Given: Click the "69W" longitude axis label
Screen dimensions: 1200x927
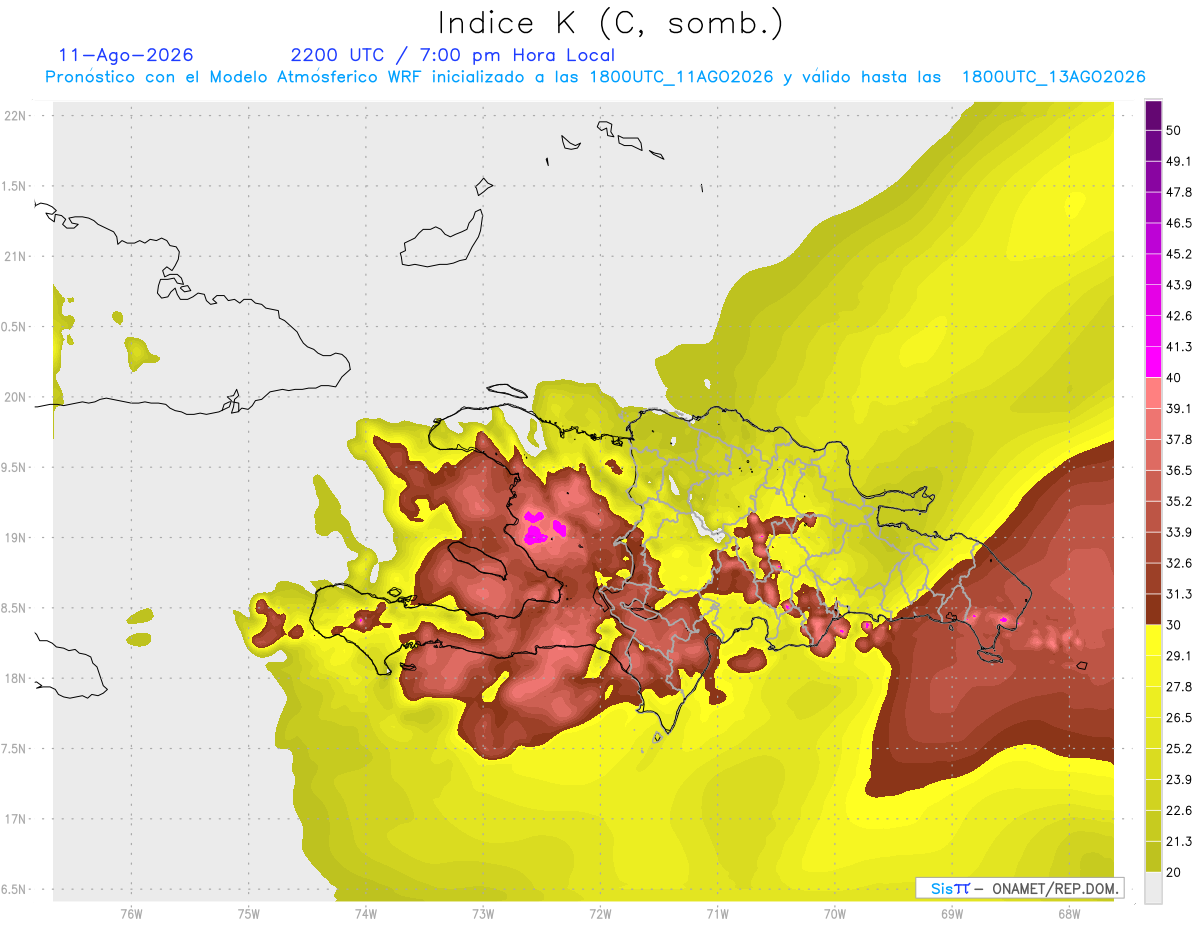Looking at the screenshot, I should pos(951,914).
